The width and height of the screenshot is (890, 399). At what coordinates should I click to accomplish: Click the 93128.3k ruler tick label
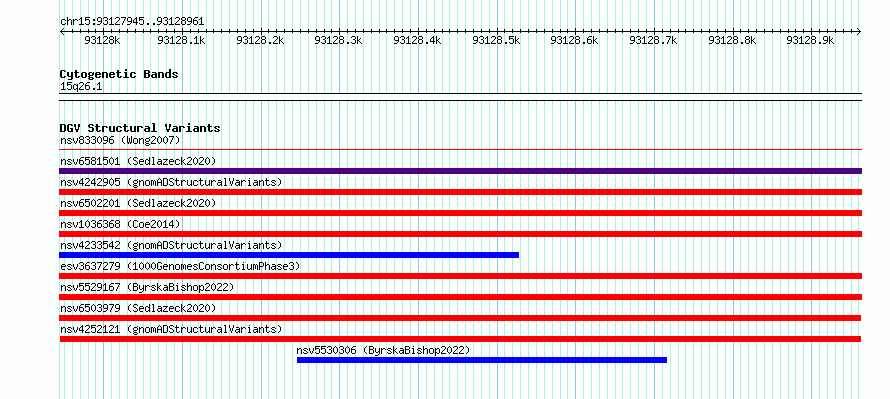click(x=338, y=40)
